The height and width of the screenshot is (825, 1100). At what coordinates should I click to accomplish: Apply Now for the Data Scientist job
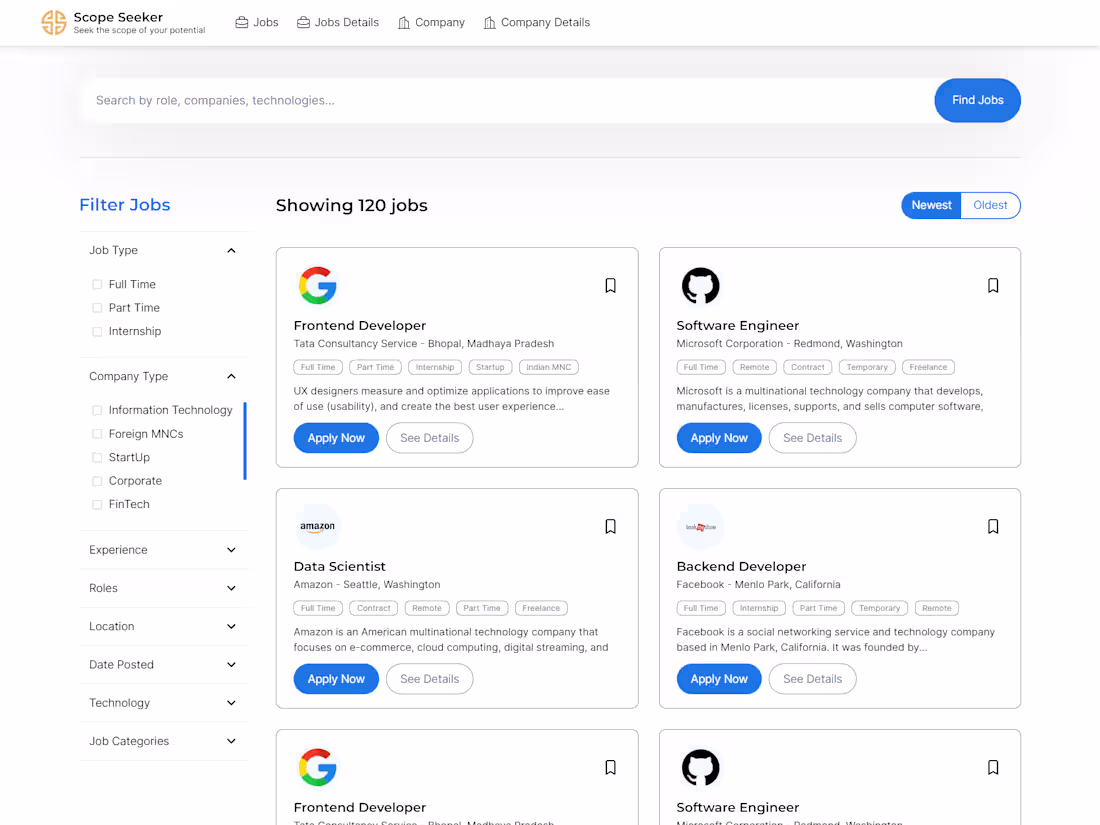pos(336,679)
